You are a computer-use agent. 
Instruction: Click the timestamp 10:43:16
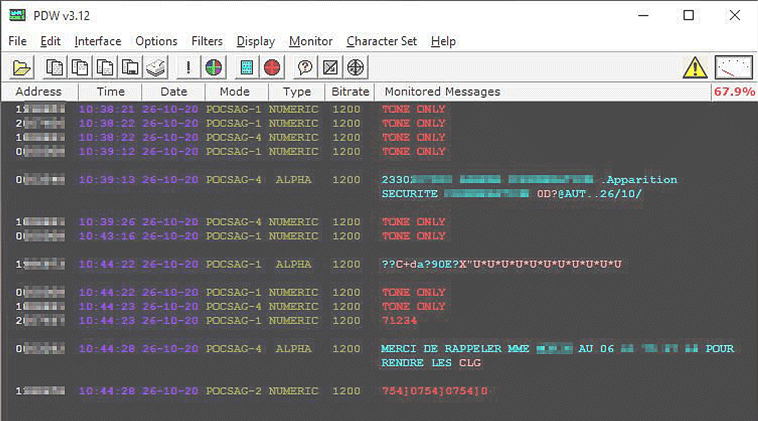pyautogui.click(x=107, y=236)
